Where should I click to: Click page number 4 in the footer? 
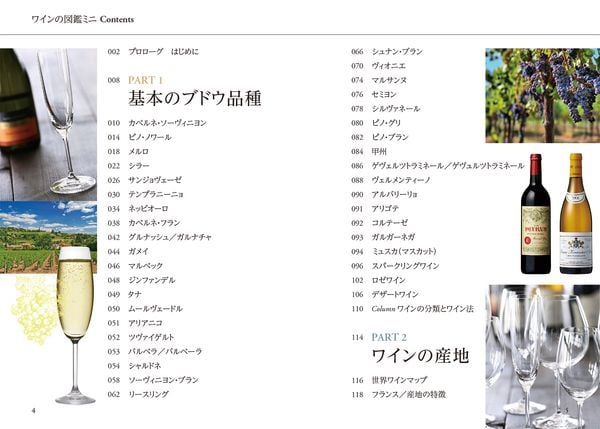coord(33,411)
